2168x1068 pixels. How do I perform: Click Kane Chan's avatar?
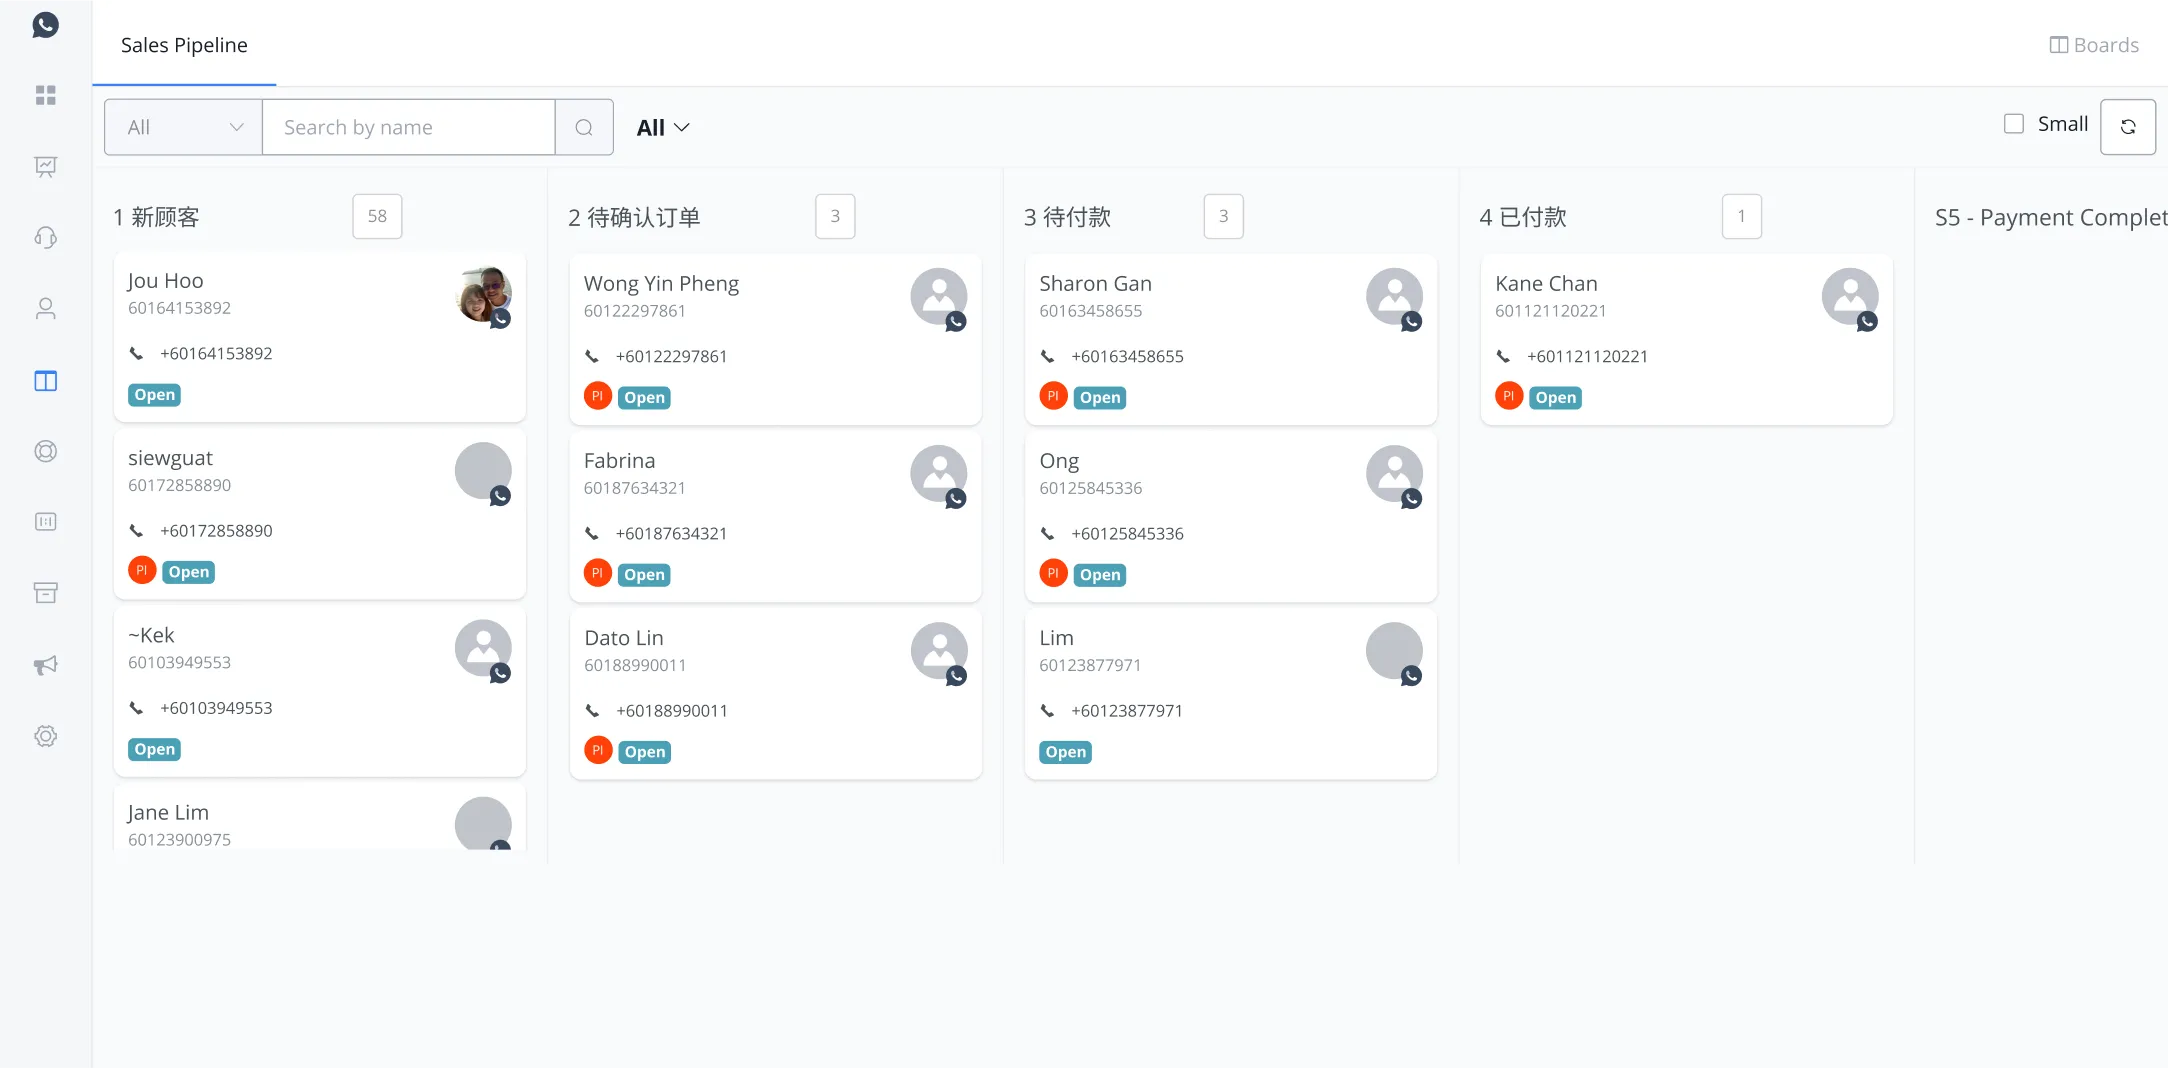pyautogui.click(x=1850, y=296)
